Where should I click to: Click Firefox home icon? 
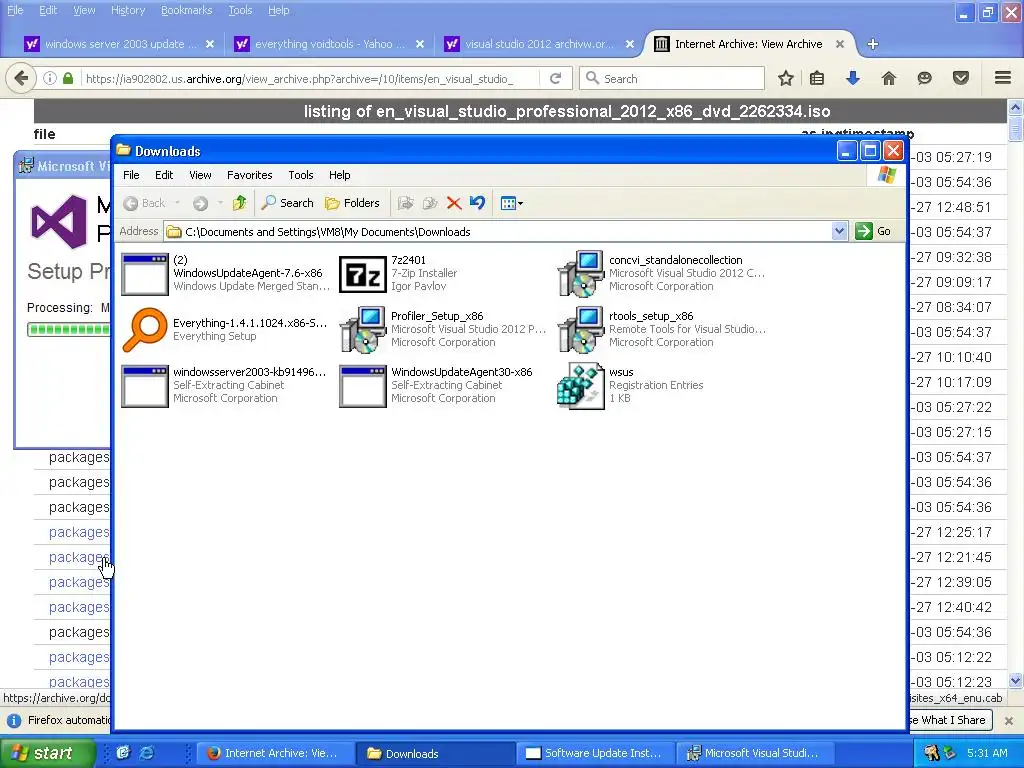pos(888,78)
